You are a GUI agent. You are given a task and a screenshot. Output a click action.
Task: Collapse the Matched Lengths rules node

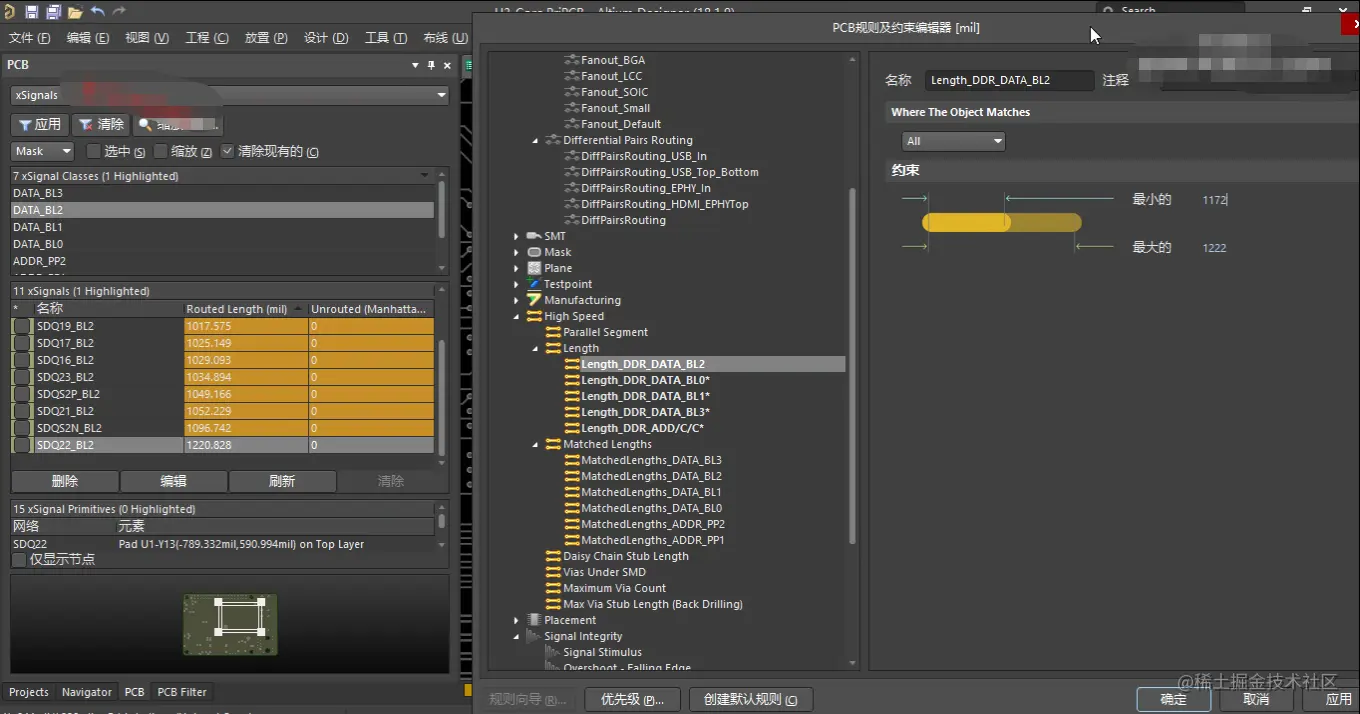[x=536, y=444]
